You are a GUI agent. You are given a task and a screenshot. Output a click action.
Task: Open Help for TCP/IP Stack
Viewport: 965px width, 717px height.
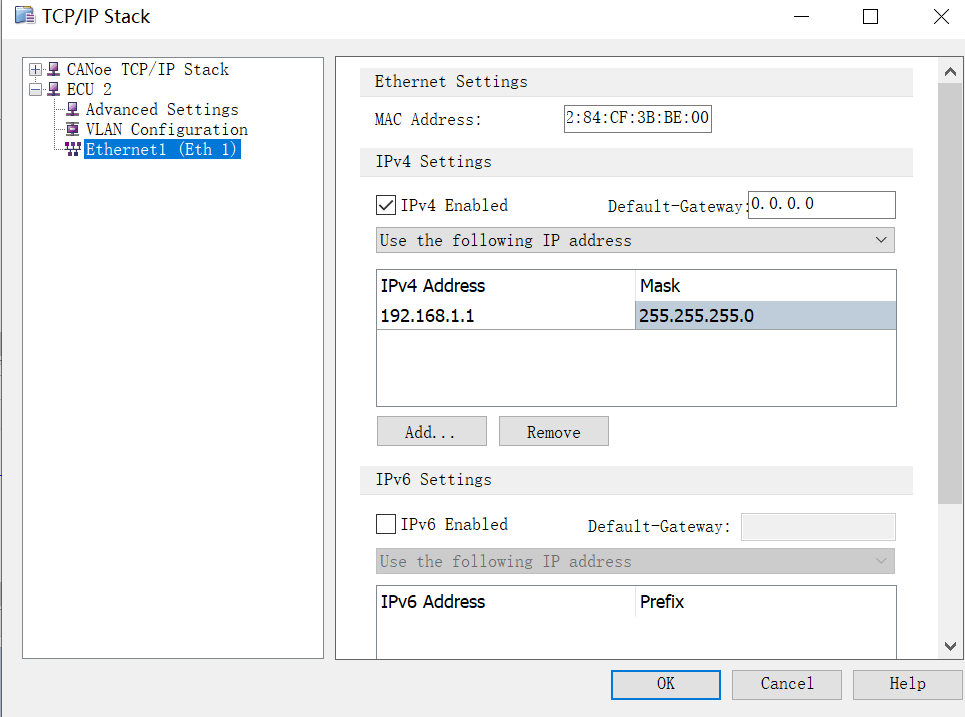907,684
